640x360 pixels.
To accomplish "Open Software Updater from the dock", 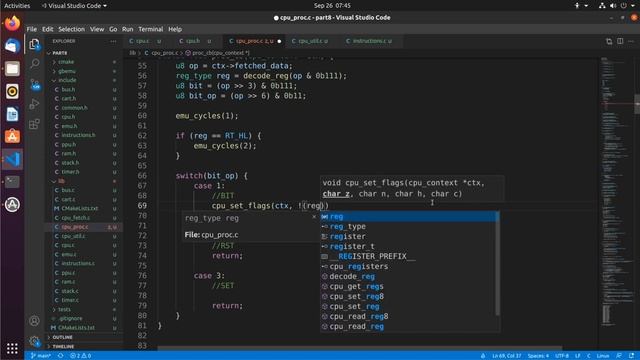I will [12, 204].
